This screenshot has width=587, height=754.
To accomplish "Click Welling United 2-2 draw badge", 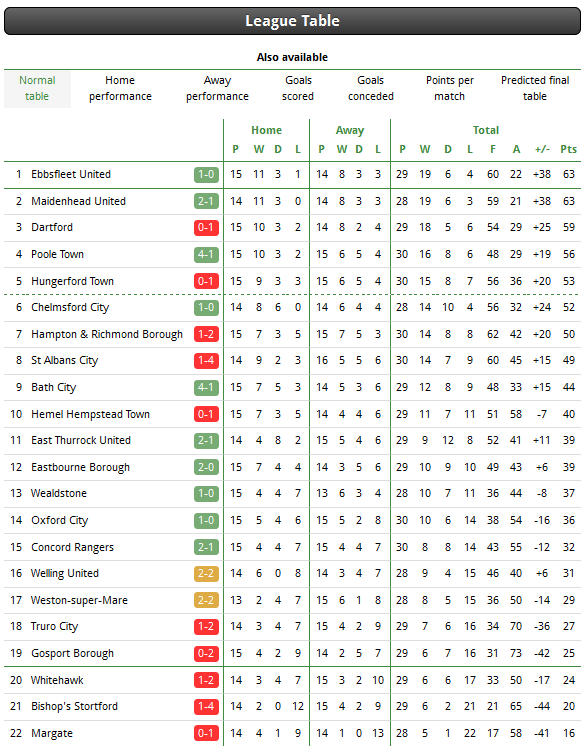I will pyautogui.click(x=206, y=574).
